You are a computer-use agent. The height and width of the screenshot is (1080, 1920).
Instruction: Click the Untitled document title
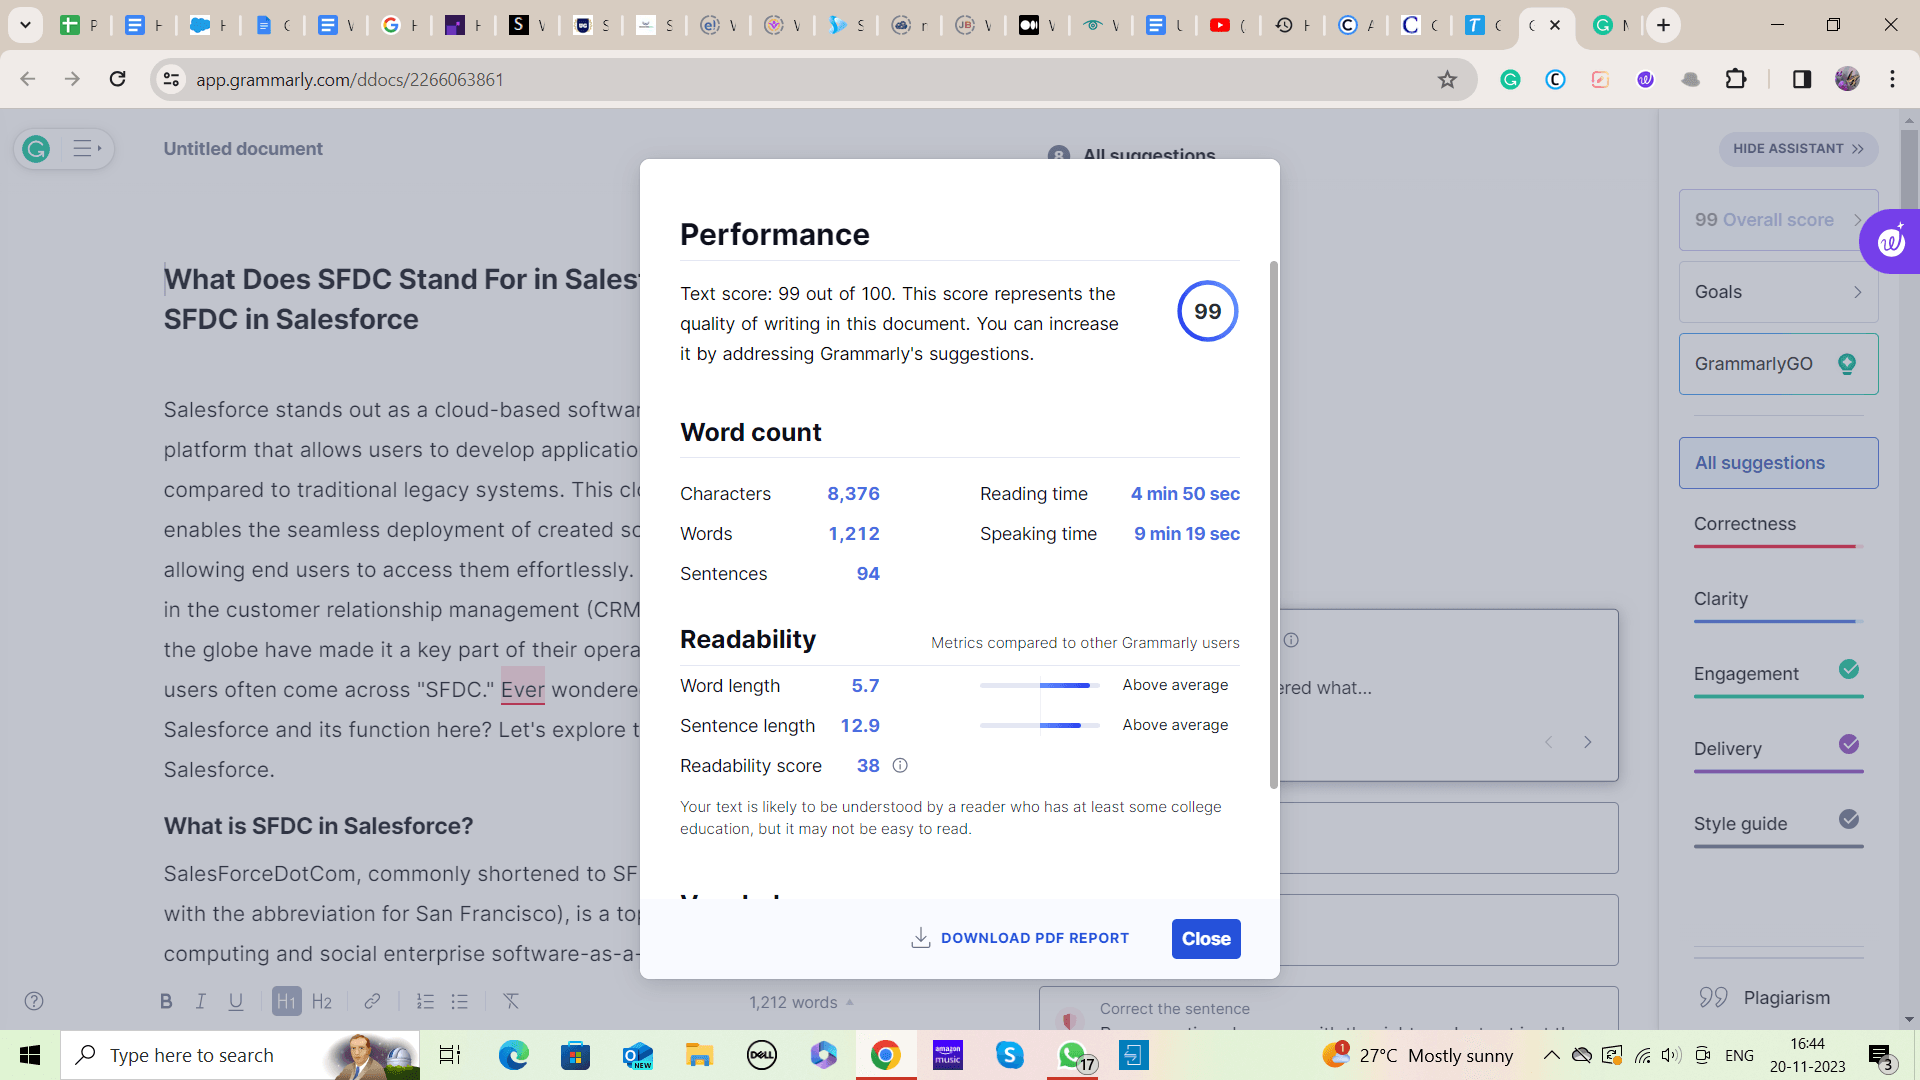tap(243, 149)
